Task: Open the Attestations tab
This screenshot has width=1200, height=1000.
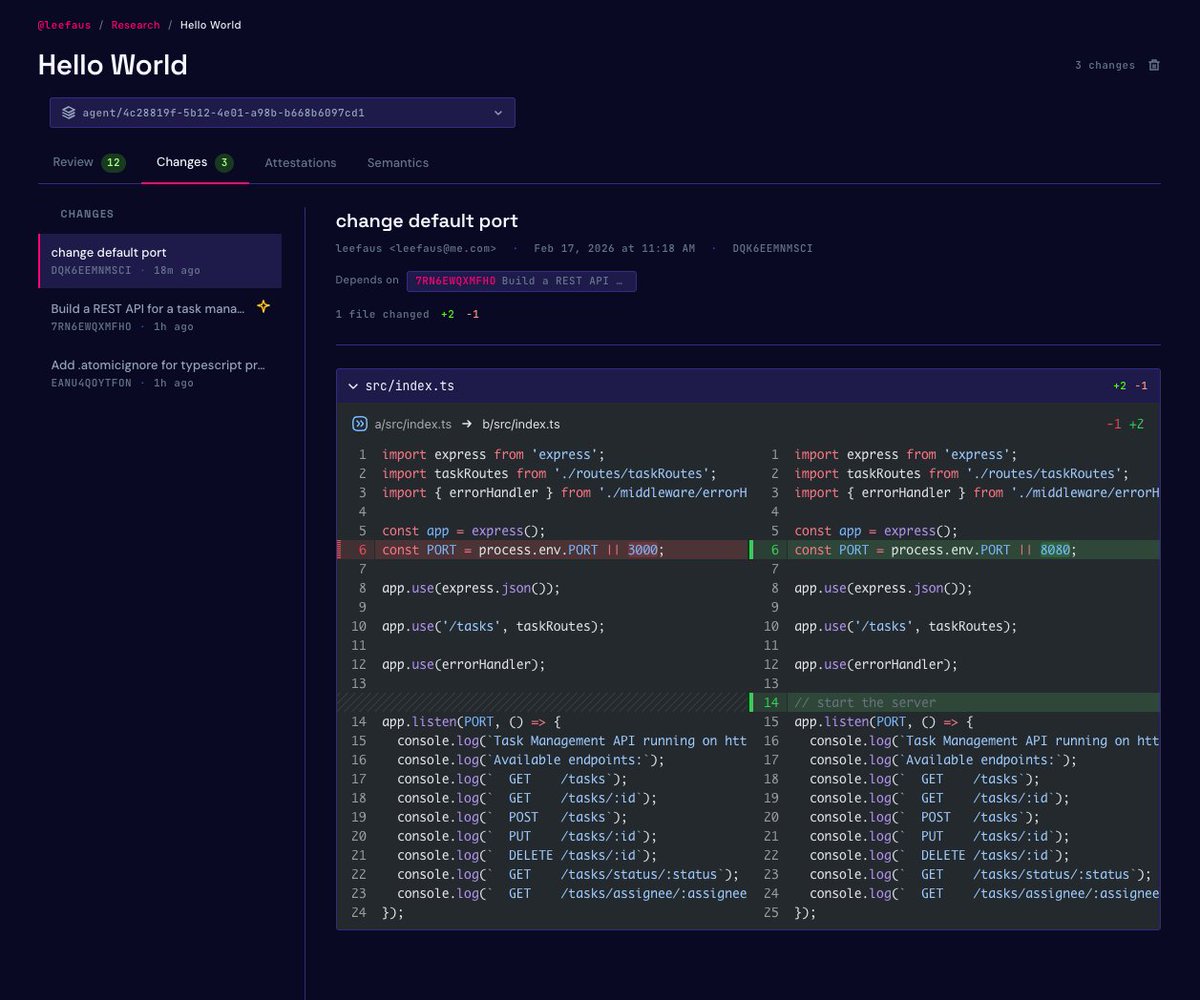Action: pyautogui.click(x=300, y=162)
